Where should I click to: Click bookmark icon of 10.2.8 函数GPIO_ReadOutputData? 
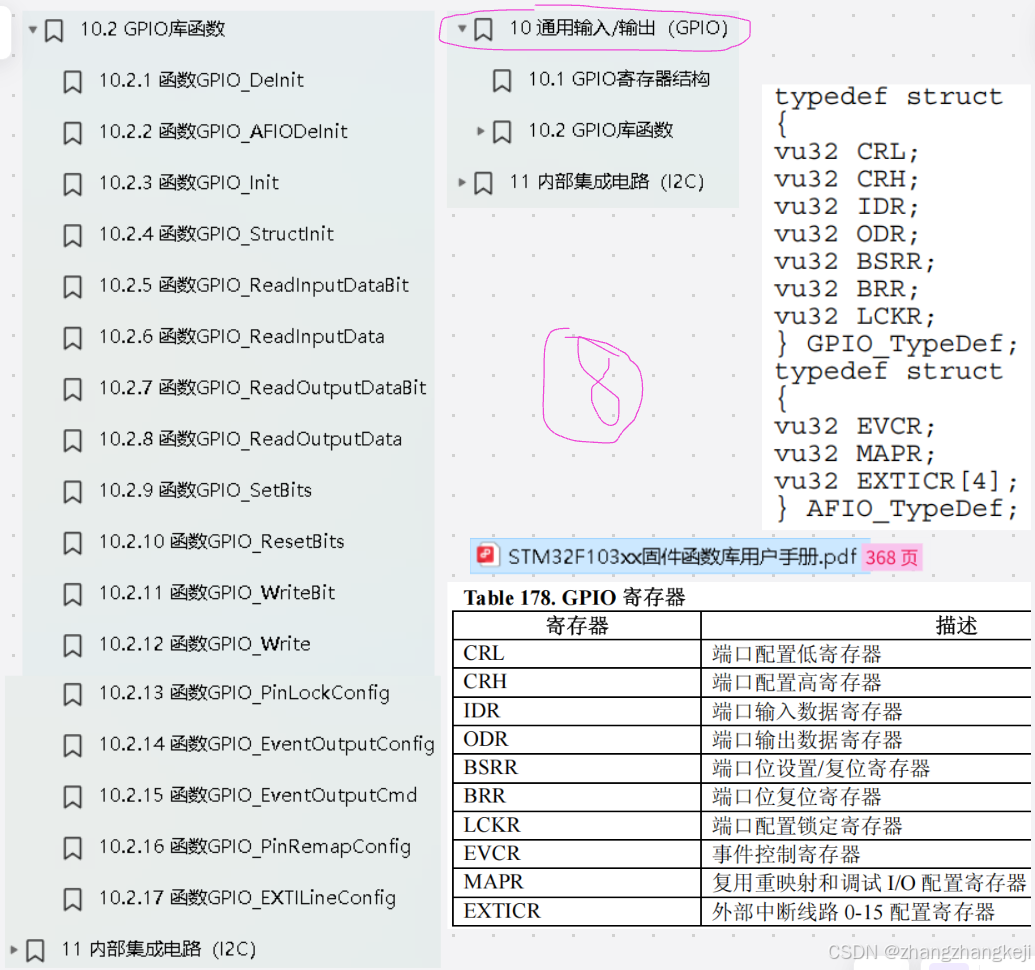pos(72,440)
